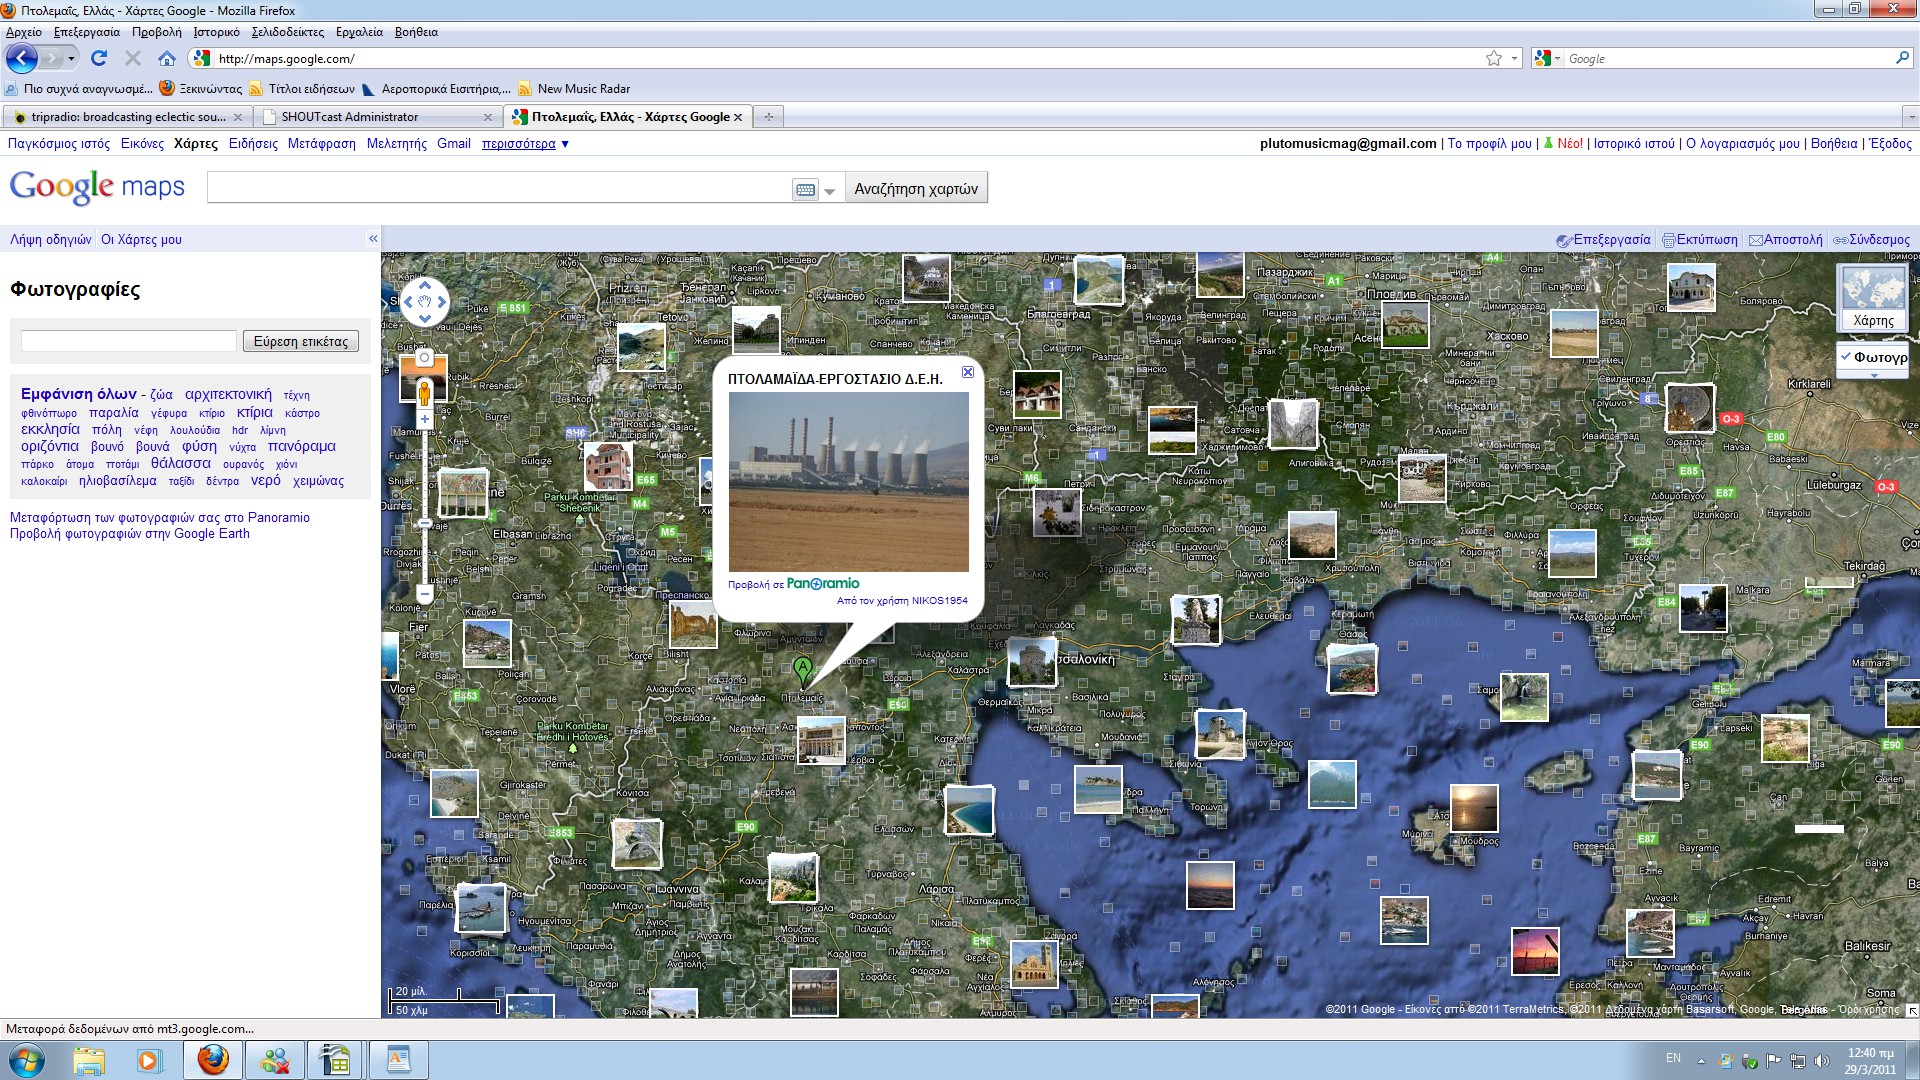Toggle the Φωτογρ photos layer checkmark

pos(1845,356)
